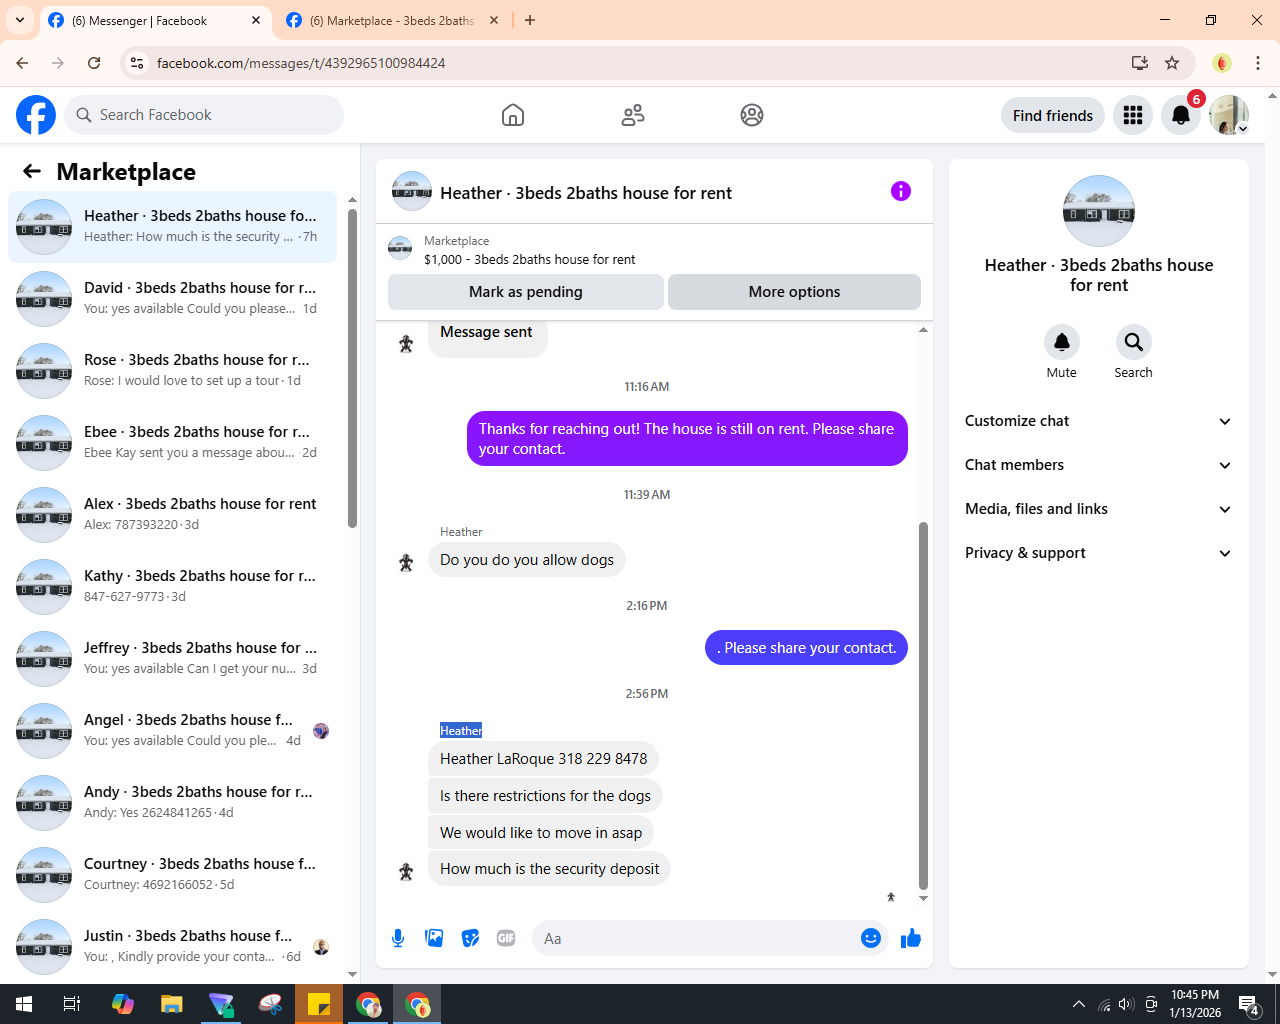Image resolution: width=1280 pixels, height=1024 pixels.
Task: Show hidden system tray icons
Action: 1079,1004
